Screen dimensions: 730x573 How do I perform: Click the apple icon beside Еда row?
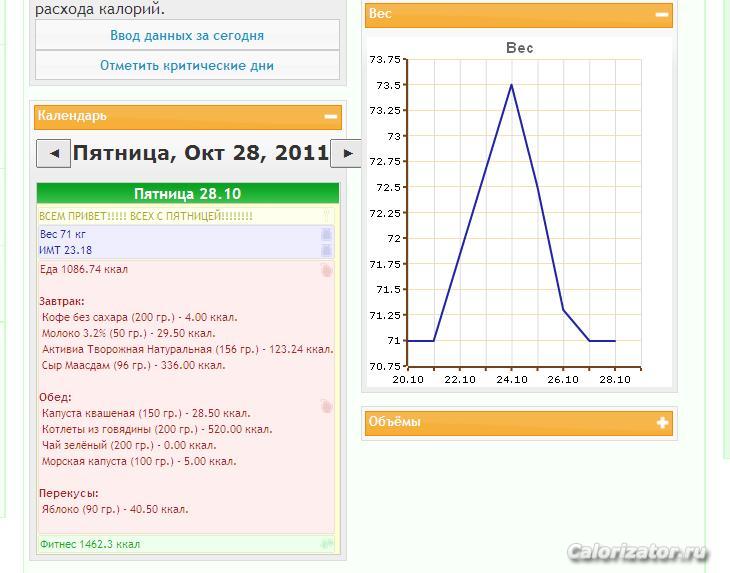pos(326,270)
